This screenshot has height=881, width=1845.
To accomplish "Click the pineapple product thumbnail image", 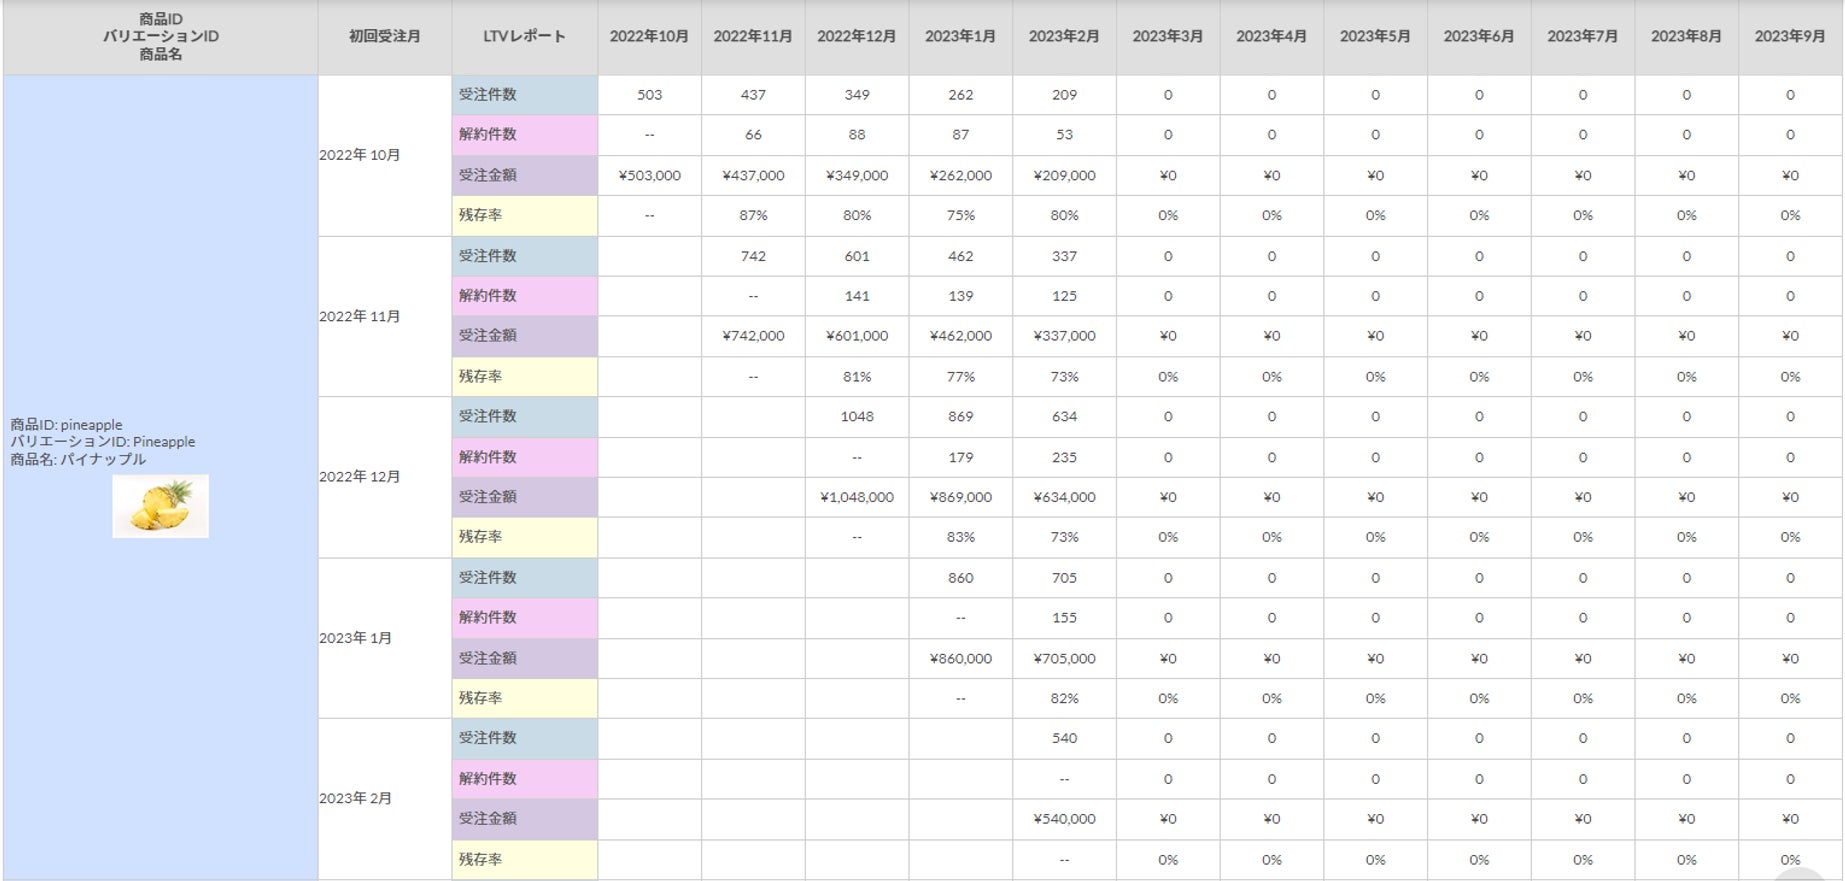I will pyautogui.click(x=160, y=506).
